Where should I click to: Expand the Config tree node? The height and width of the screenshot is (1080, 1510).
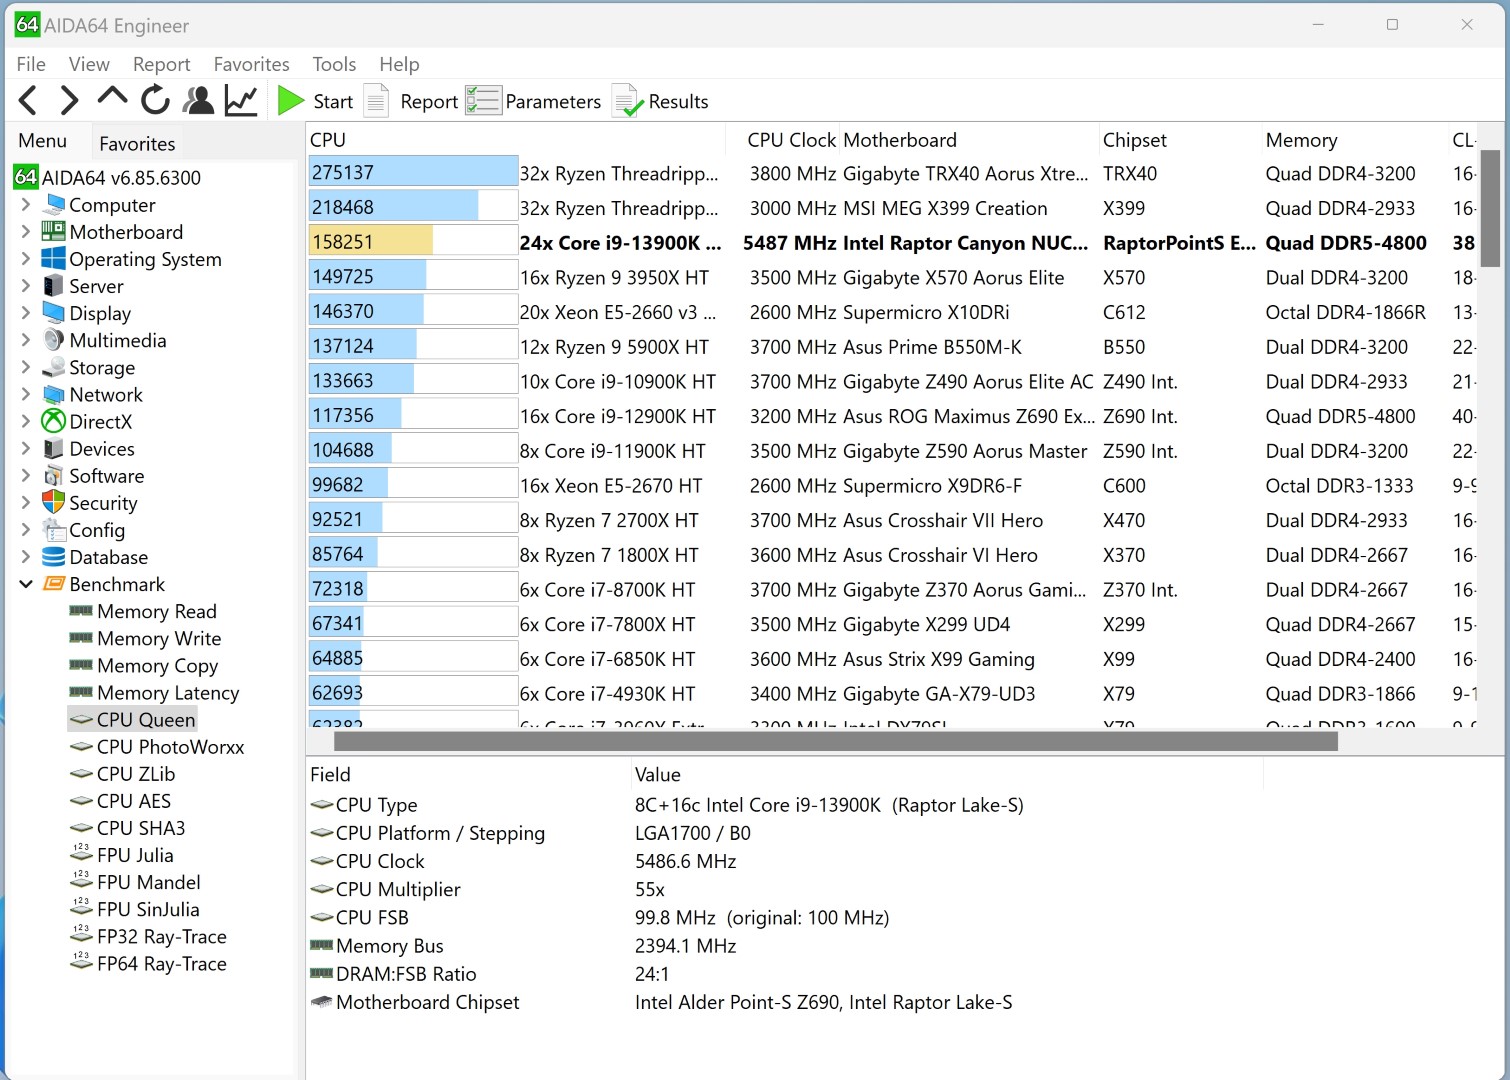point(26,530)
